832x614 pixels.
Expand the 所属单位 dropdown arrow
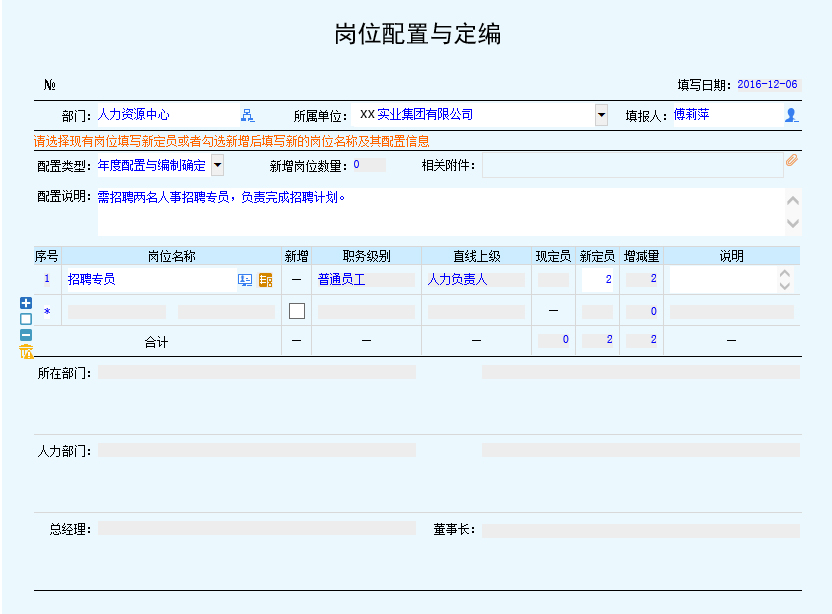601,115
